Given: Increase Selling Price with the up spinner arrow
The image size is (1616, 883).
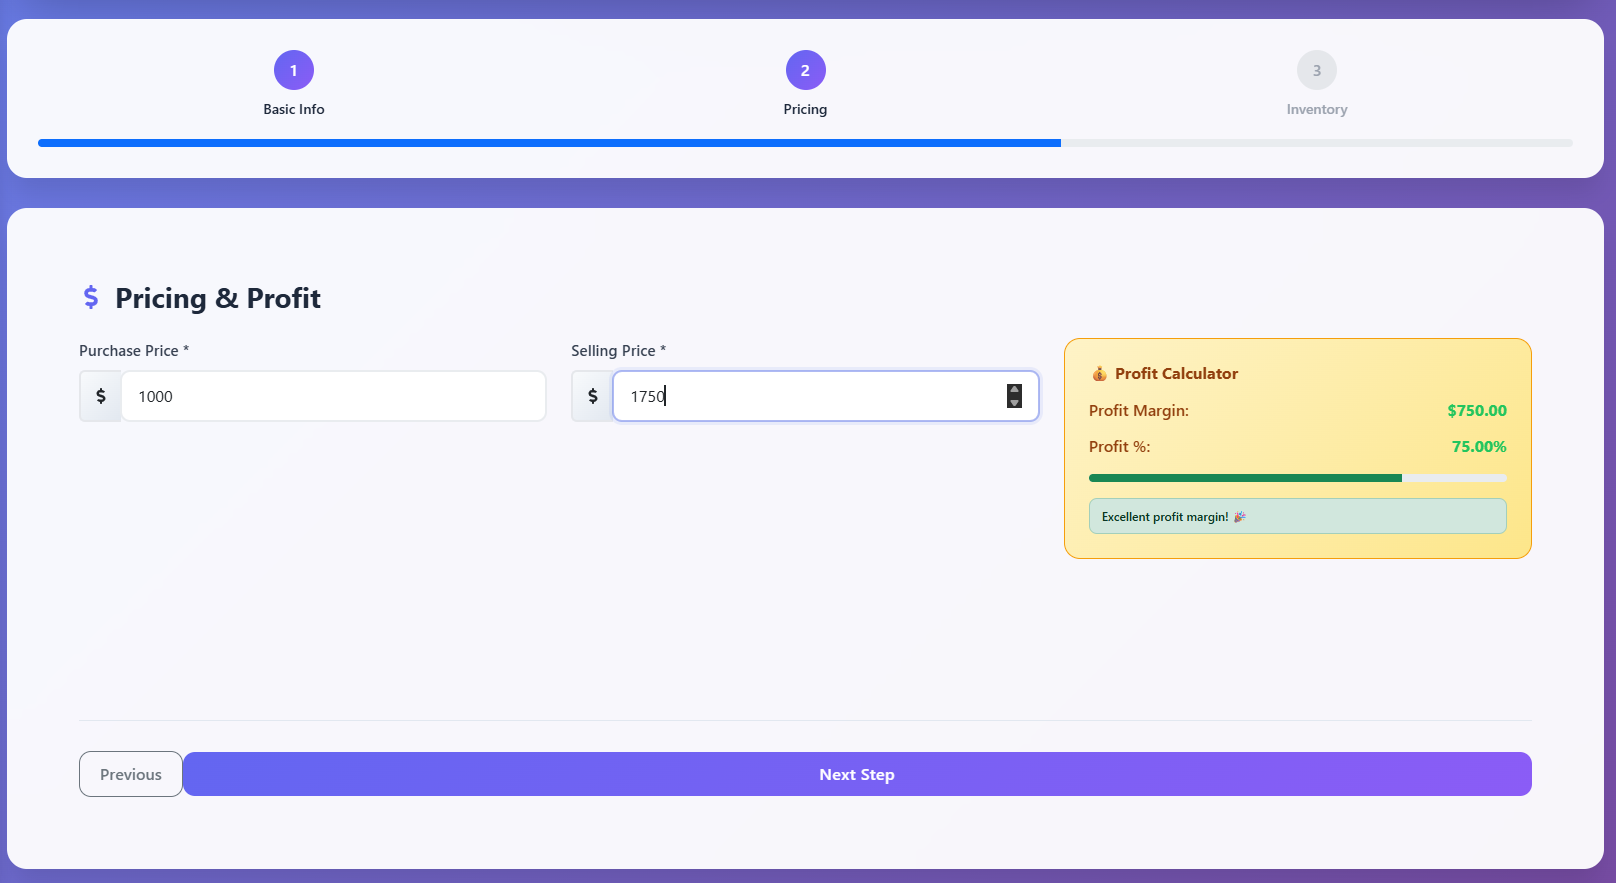Looking at the screenshot, I should pos(1014,390).
